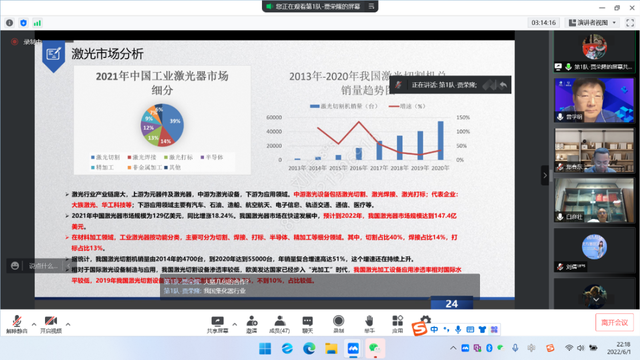Unmute the microphone in the meeting toolbar

tap(16, 324)
